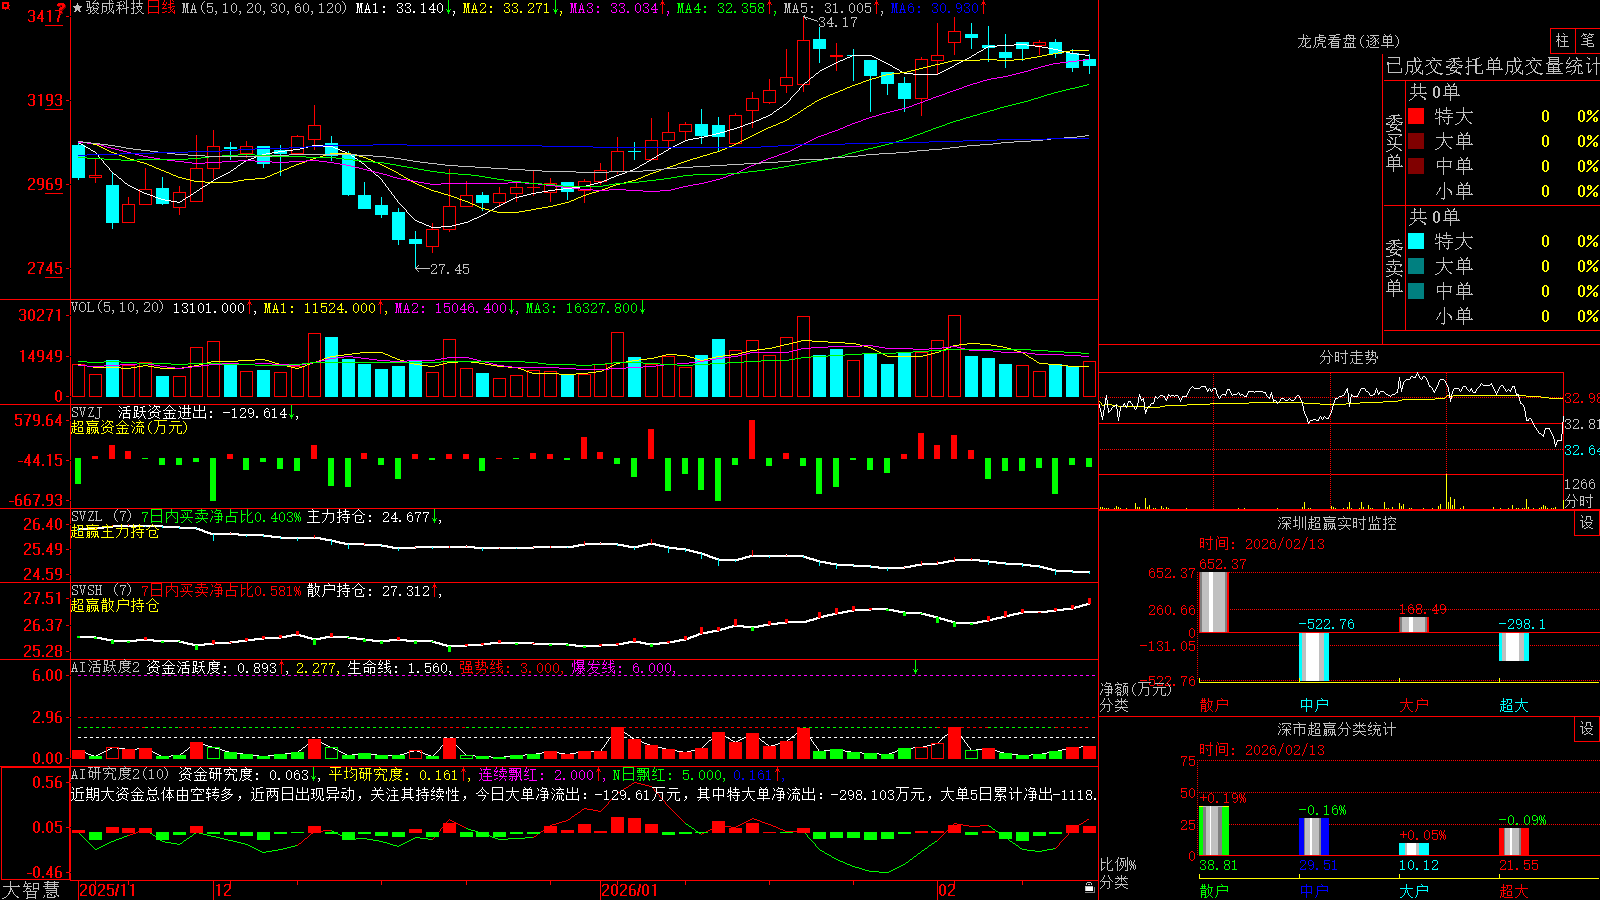Click the green down arrow in AI活跃度 panel
Image resolution: width=1600 pixels, height=900 pixels.
[x=915, y=667]
